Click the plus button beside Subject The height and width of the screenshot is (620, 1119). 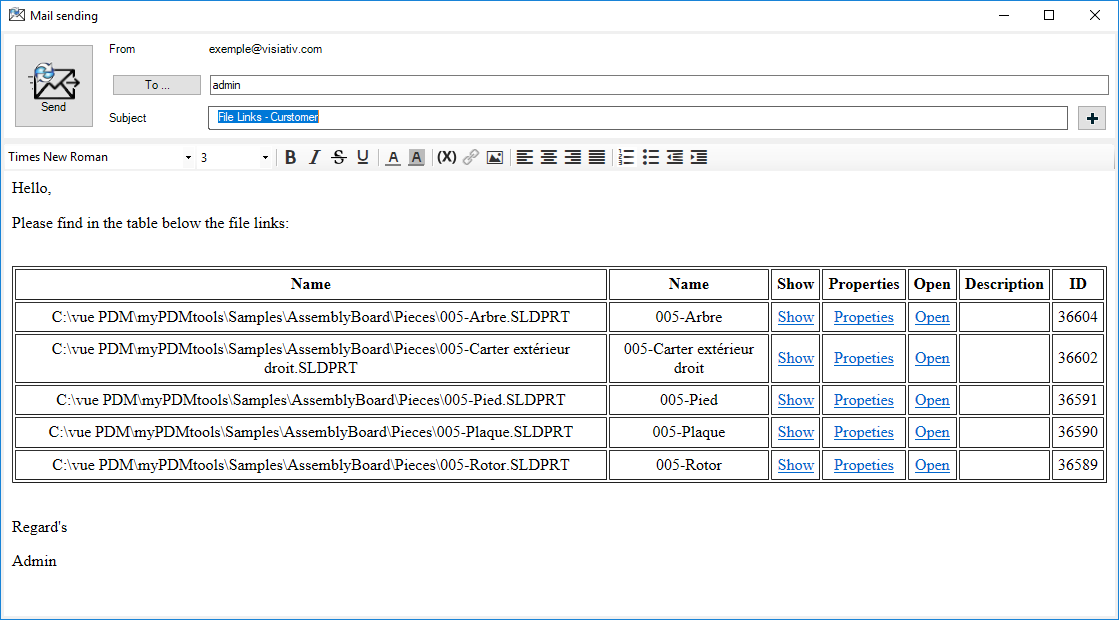tap(1092, 118)
